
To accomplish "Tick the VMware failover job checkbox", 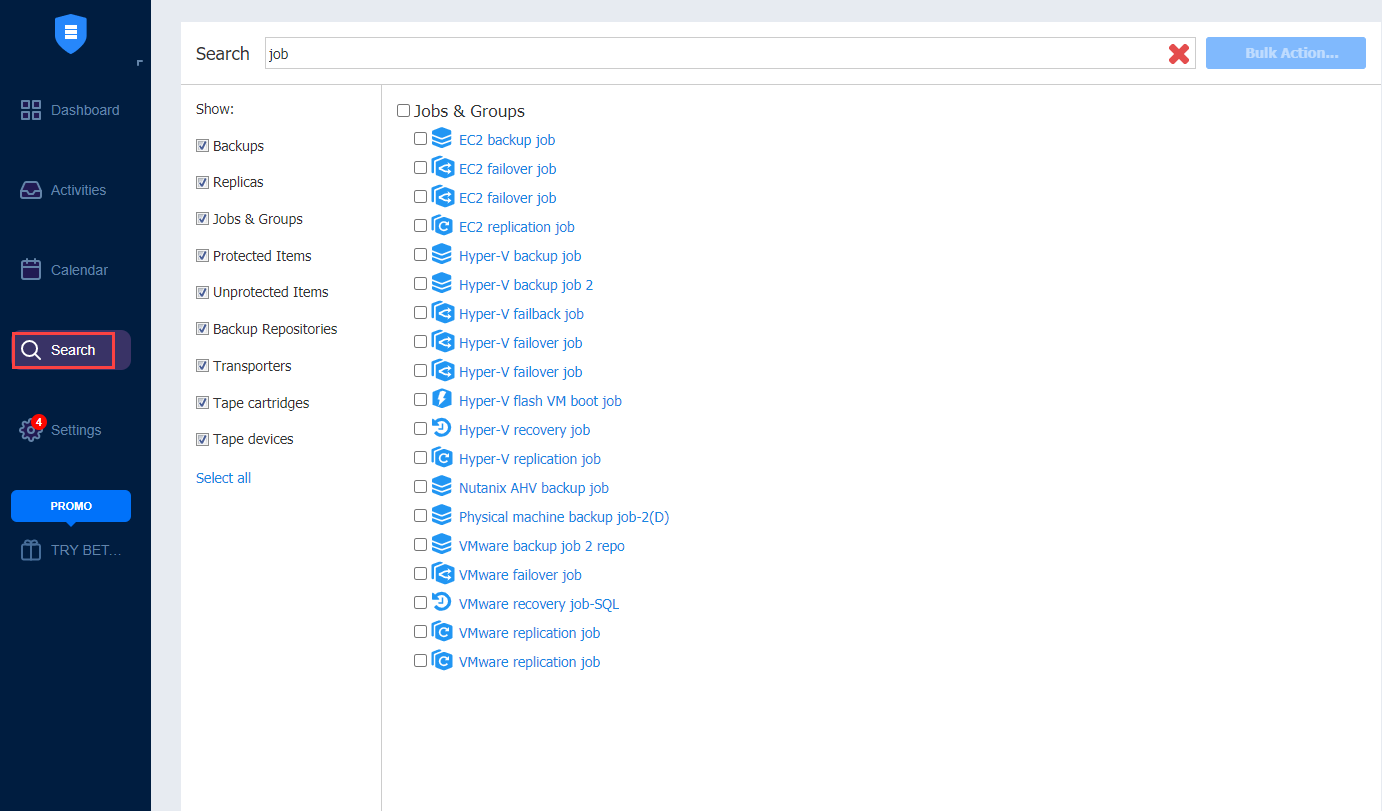I will pyautogui.click(x=420, y=574).
